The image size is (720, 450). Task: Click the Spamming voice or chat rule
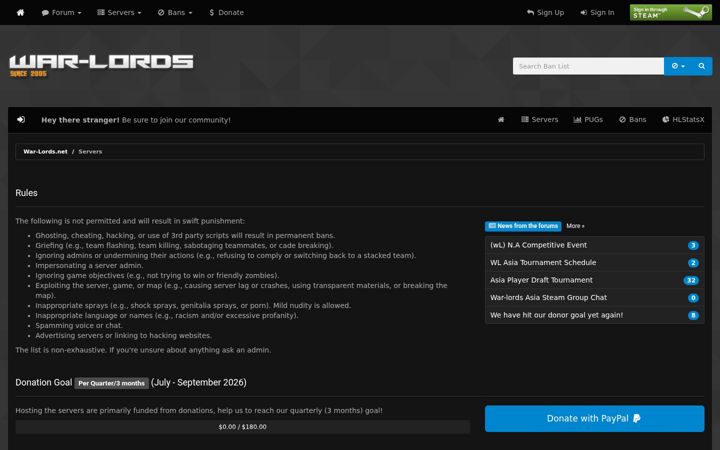pos(79,326)
